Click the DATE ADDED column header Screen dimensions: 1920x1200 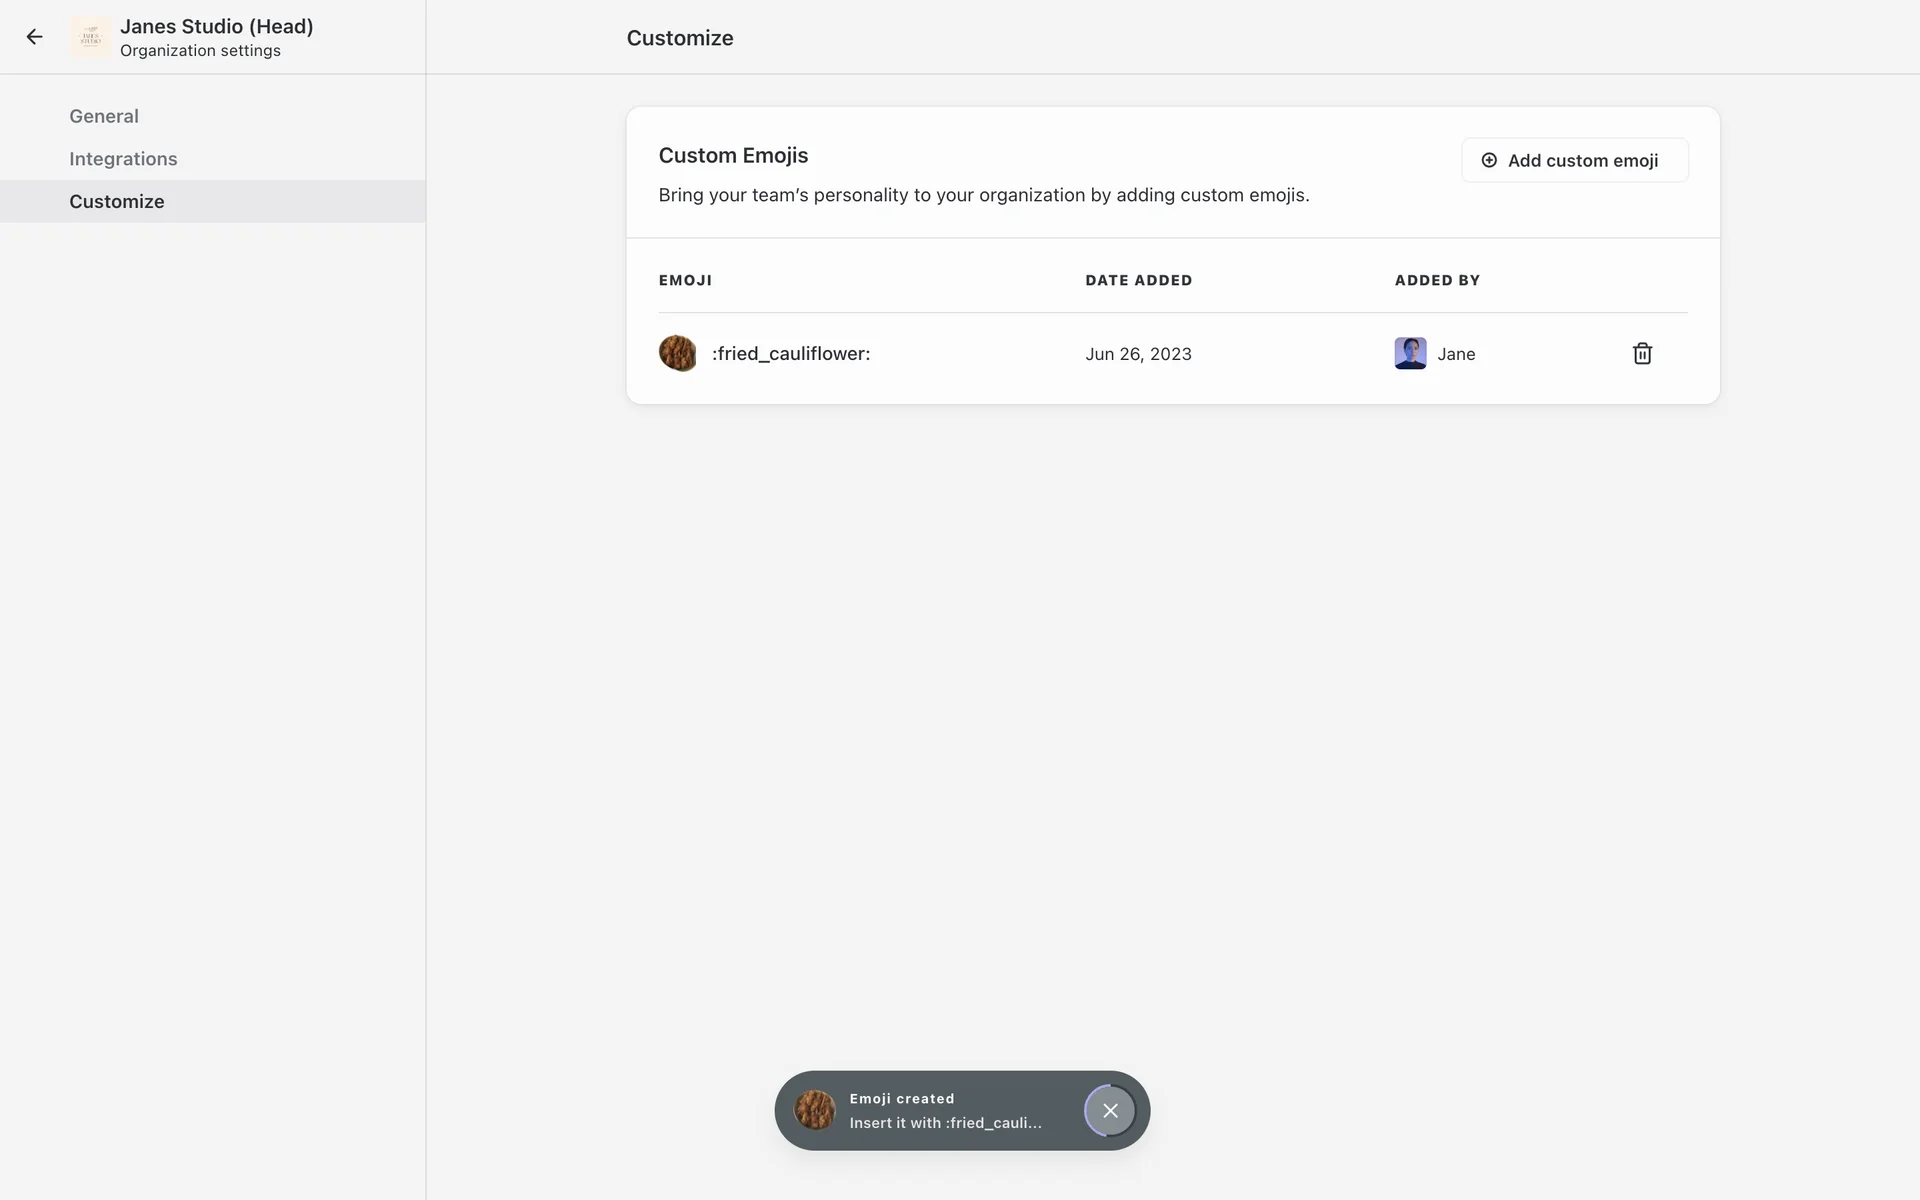1138,280
